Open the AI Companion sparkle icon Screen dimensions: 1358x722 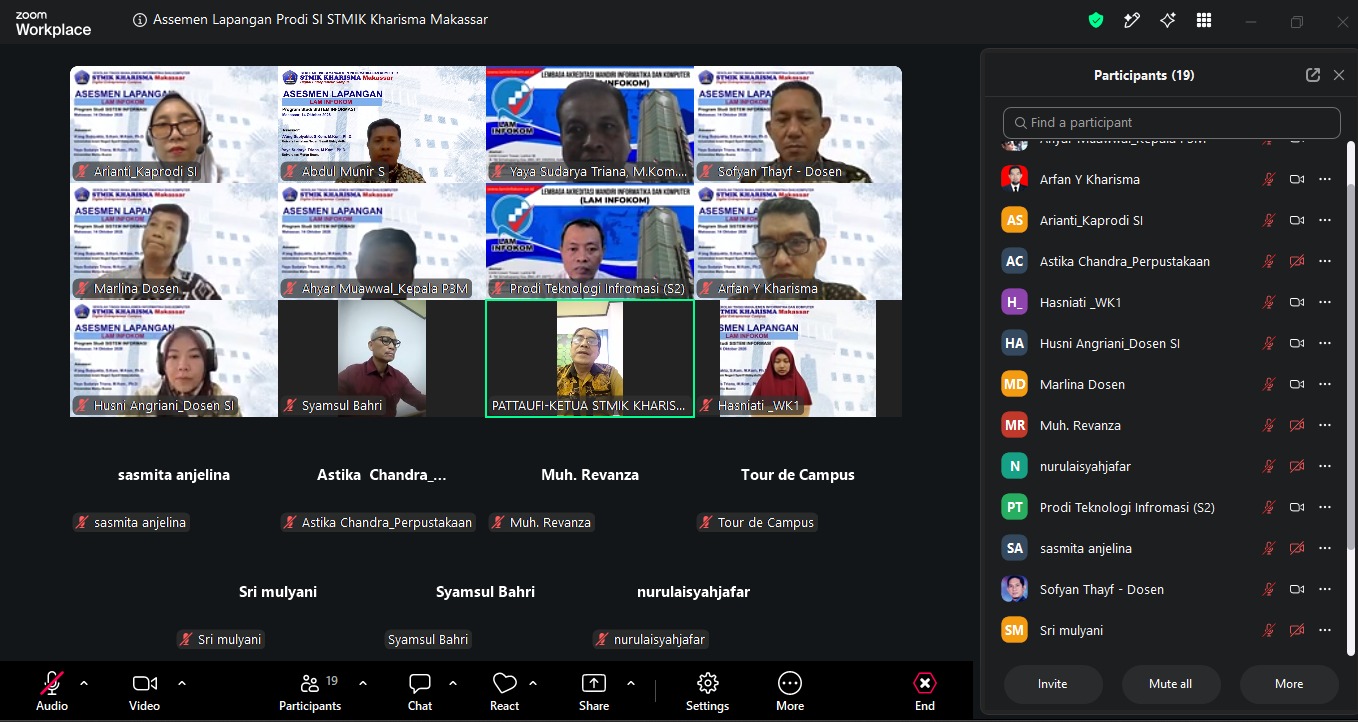coord(1167,20)
